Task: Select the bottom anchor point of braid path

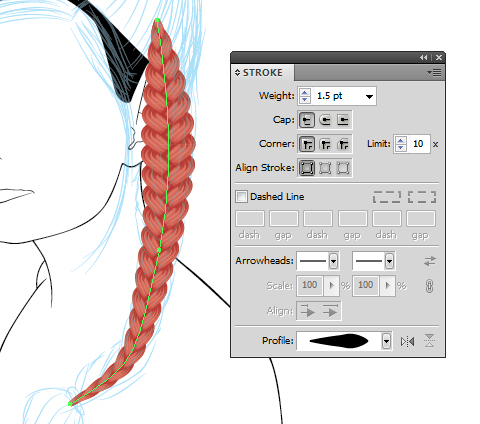Action: 70,404
